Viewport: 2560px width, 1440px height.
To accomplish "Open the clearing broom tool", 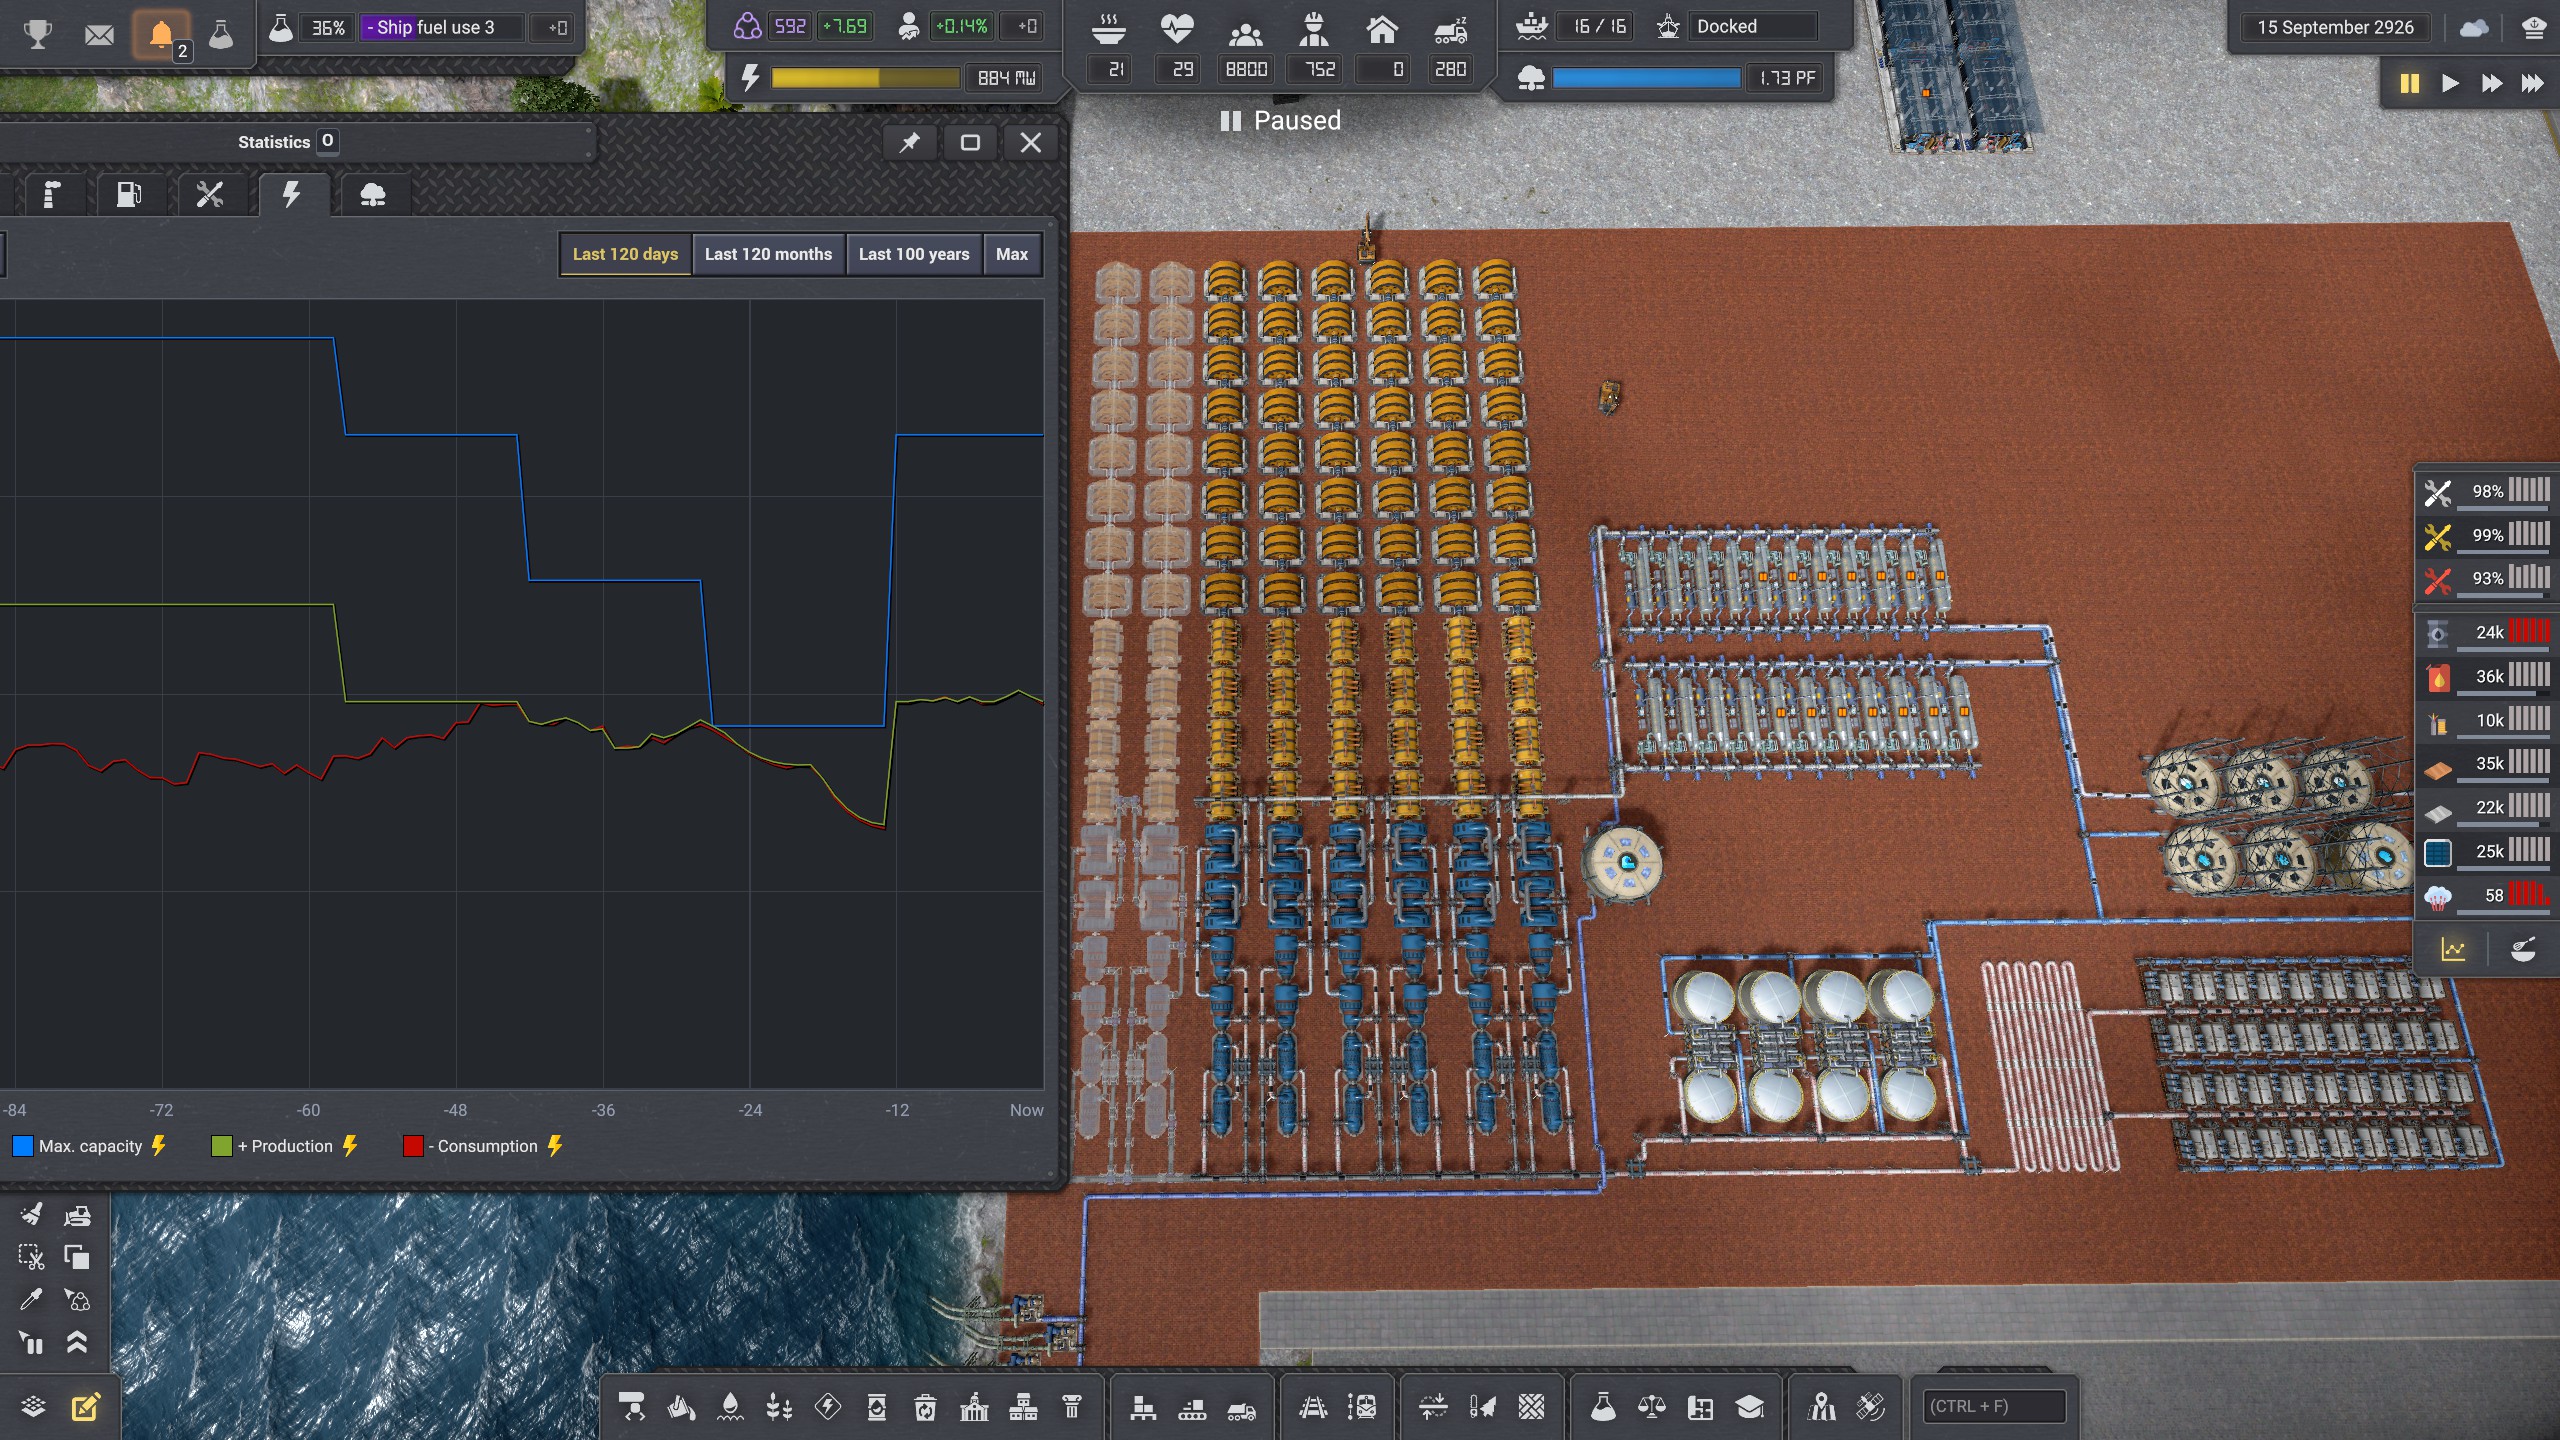I will (31, 1214).
